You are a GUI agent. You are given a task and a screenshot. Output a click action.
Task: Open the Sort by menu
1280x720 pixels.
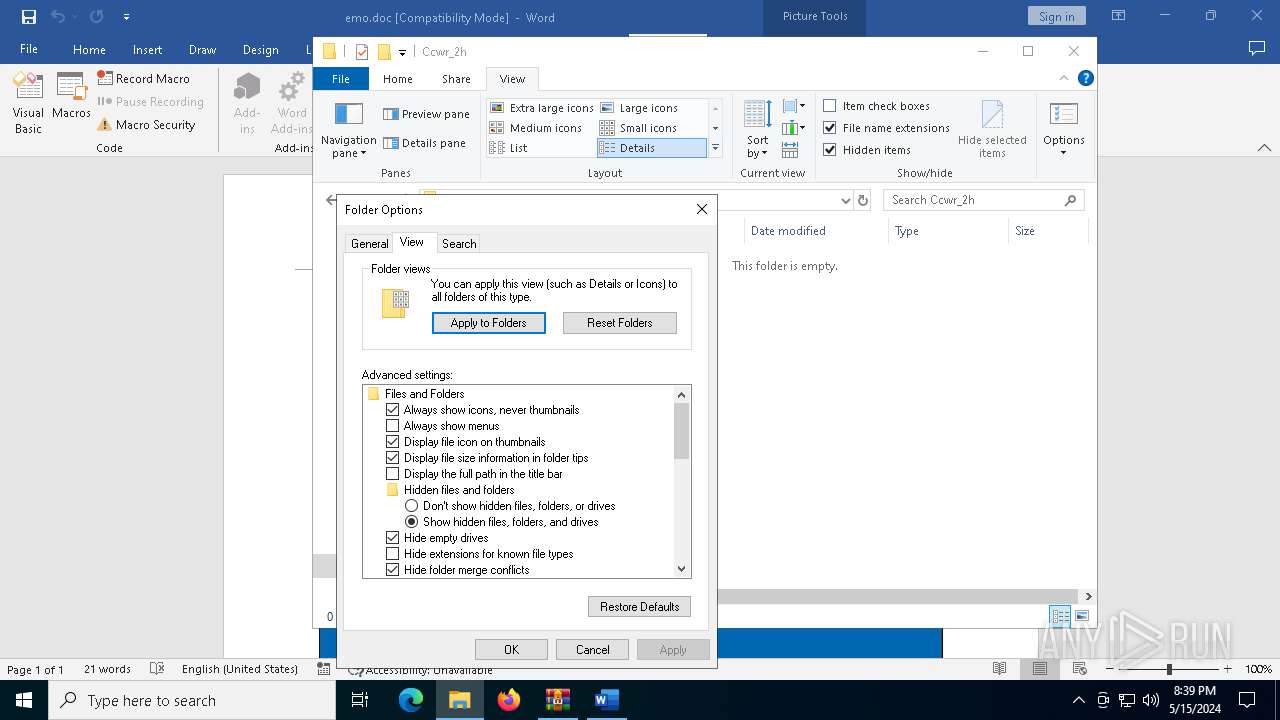coord(758,130)
